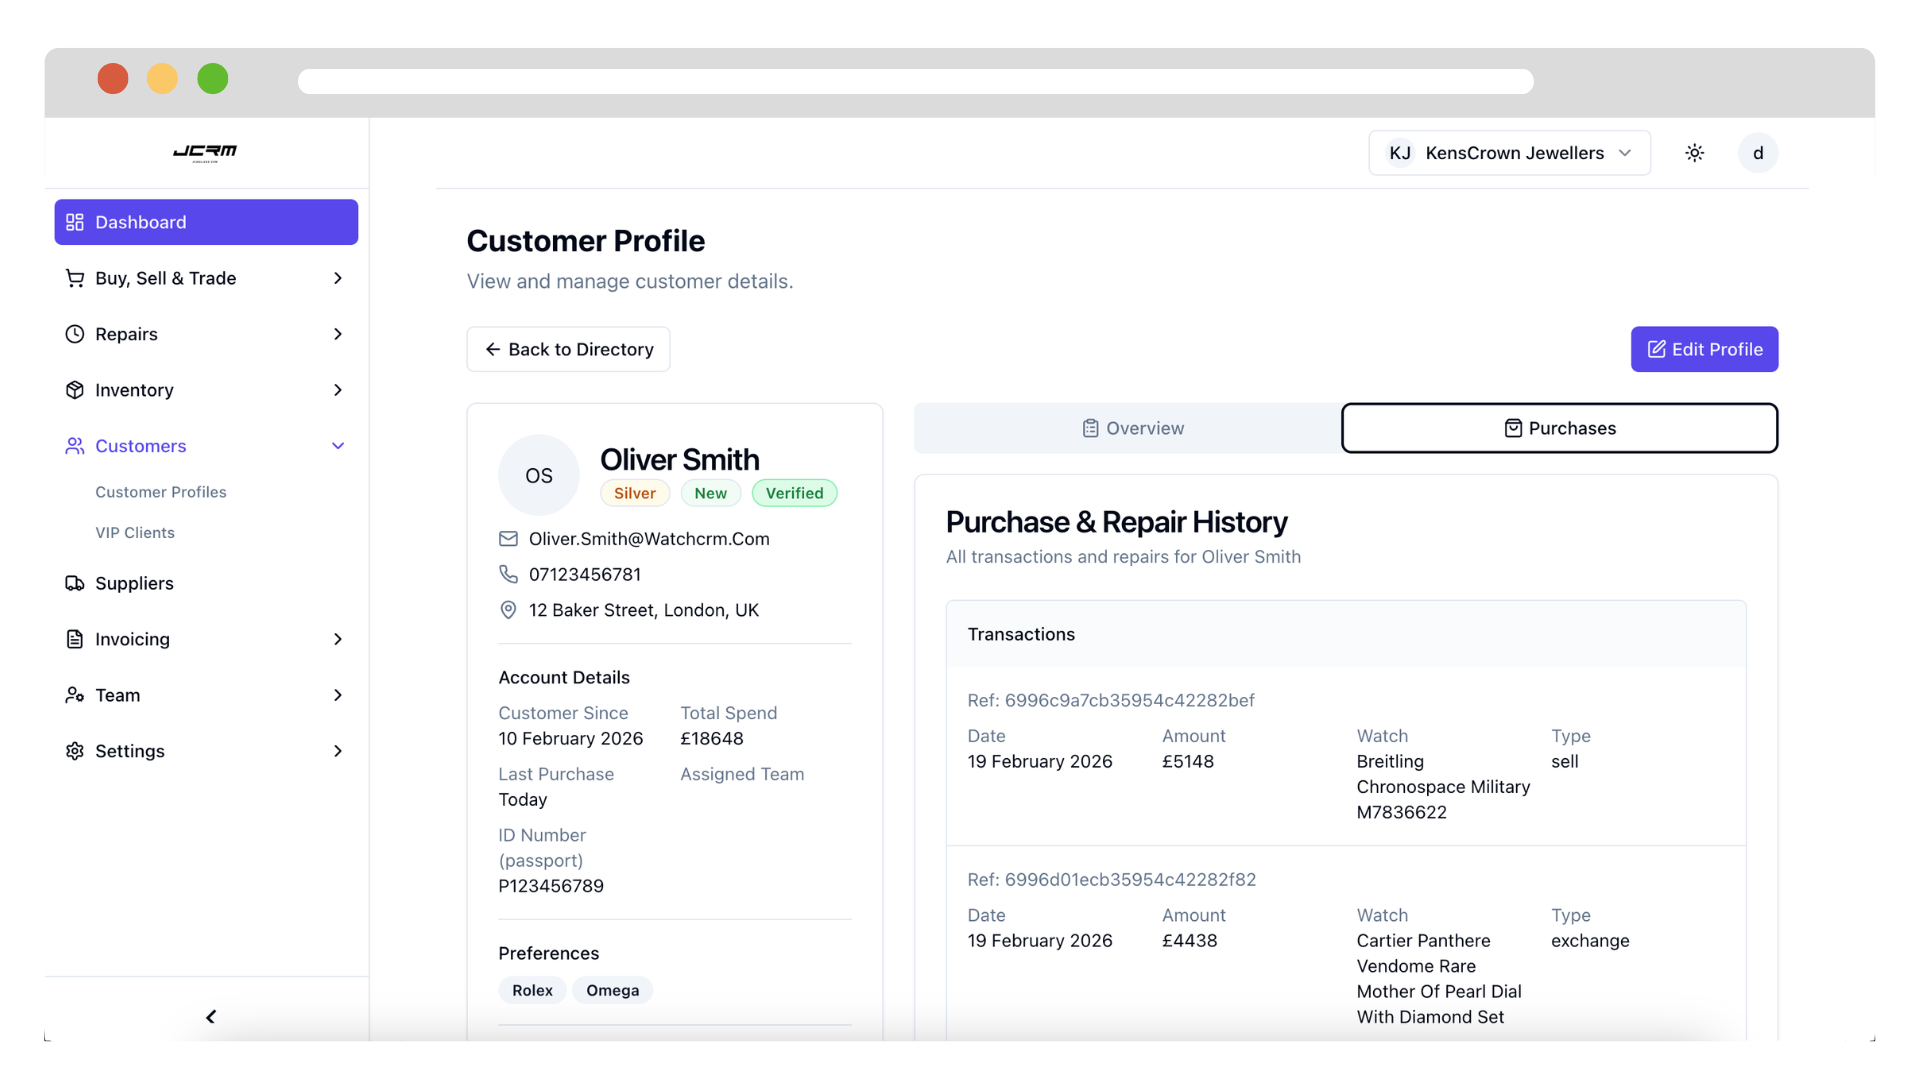The height and width of the screenshot is (1080, 1920).
Task: Click the people icon next to Customers
Action: pos(75,446)
